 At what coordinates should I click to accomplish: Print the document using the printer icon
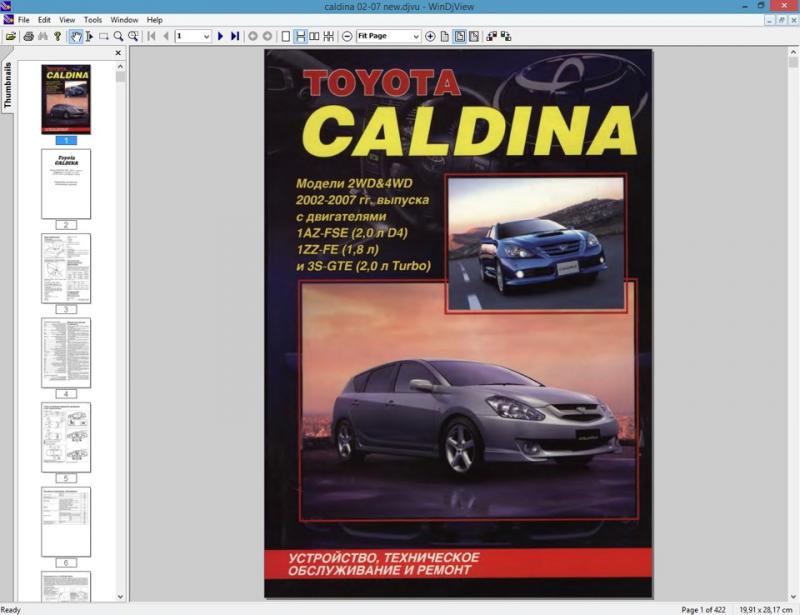pyautogui.click(x=29, y=36)
